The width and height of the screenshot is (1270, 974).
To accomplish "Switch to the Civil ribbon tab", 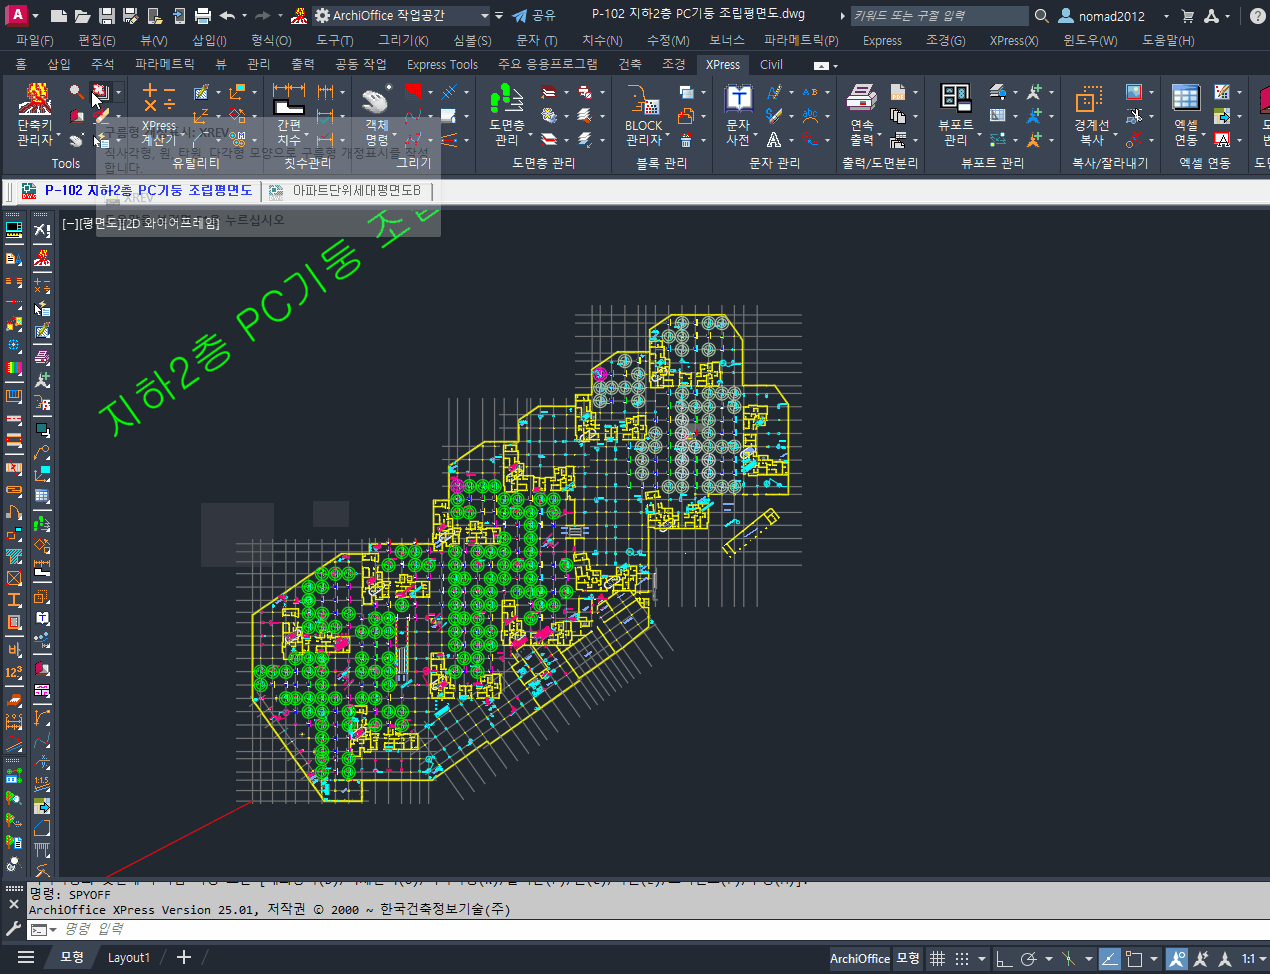I will point(771,64).
